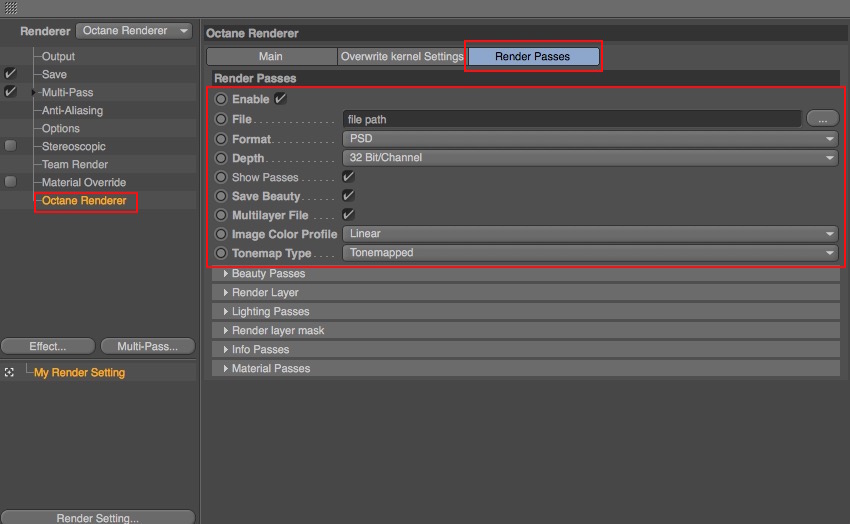Select Options in the settings list
This screenshot has width=850, height=524.
(x=61, y=128)
